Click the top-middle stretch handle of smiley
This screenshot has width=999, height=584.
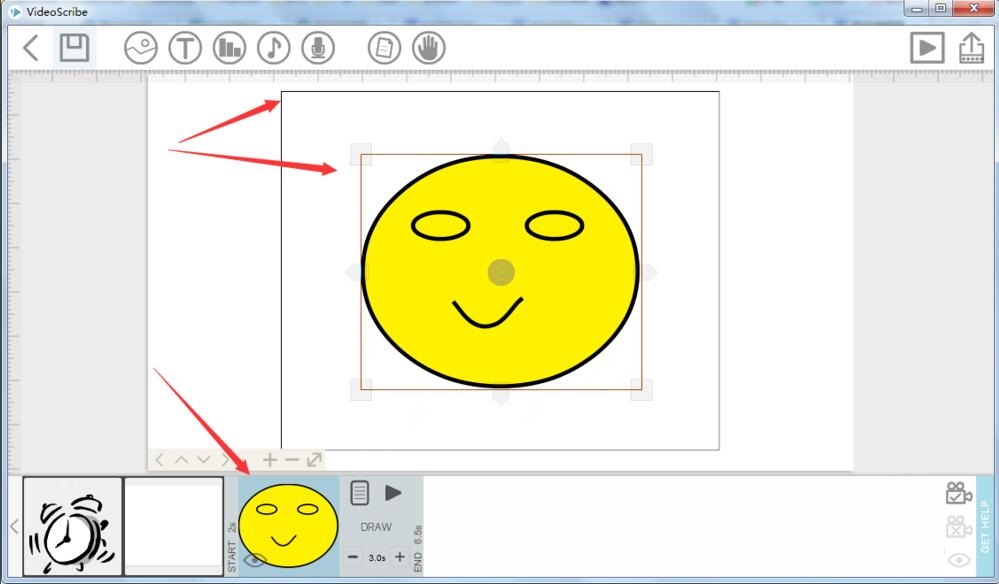tap(501, 150)
